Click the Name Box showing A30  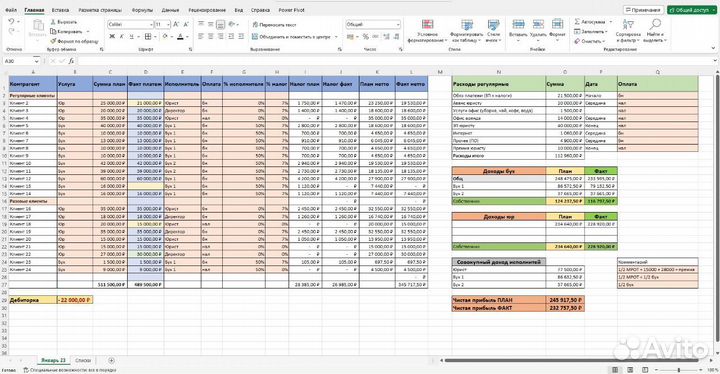click(22, 61)
